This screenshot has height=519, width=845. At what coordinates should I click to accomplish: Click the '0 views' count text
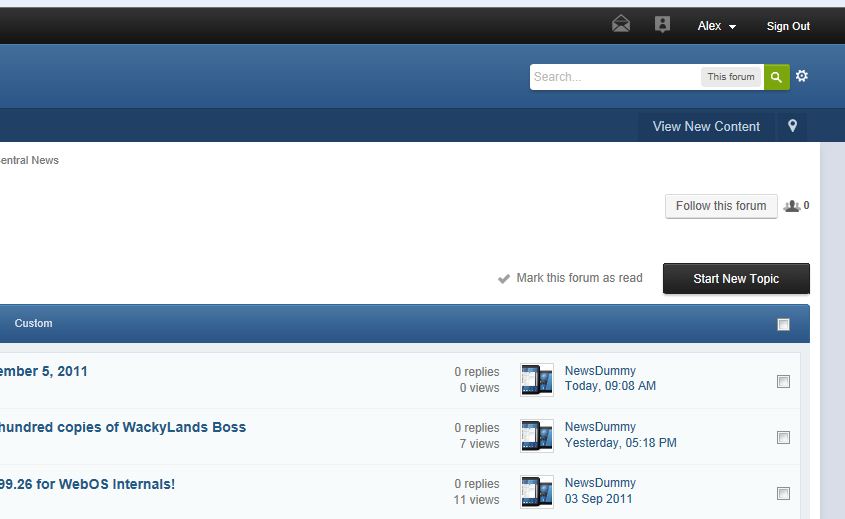coord(479,387)
